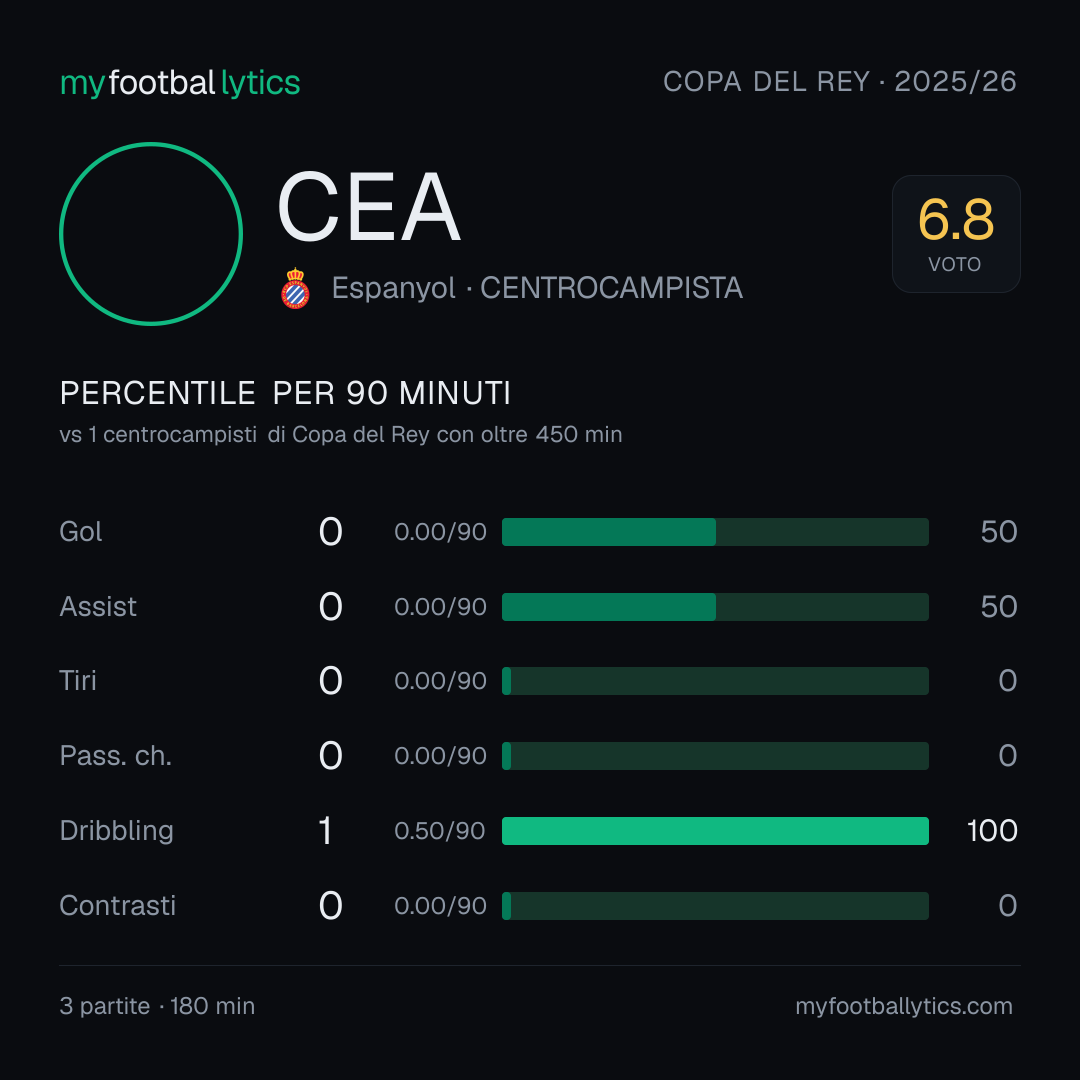Click the Assist percentile bar
The image size is (1080, 1080).
tap(715, 607)
